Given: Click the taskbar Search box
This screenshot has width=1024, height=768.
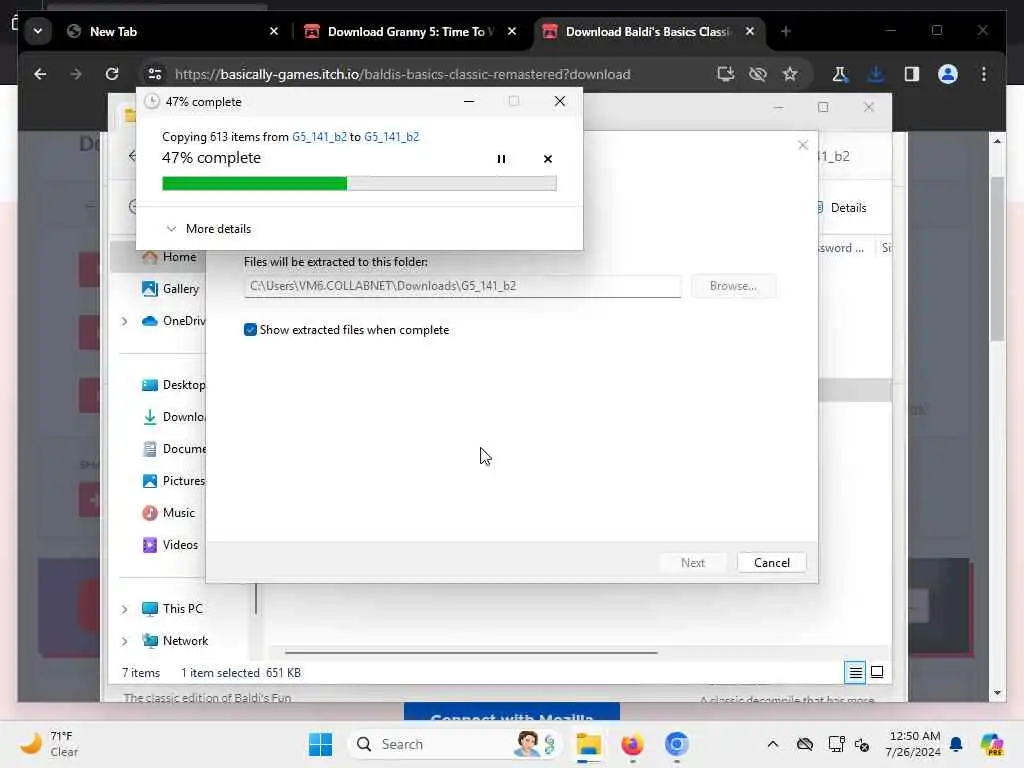Looking at the screenshot, I should [x=455, y=744].
